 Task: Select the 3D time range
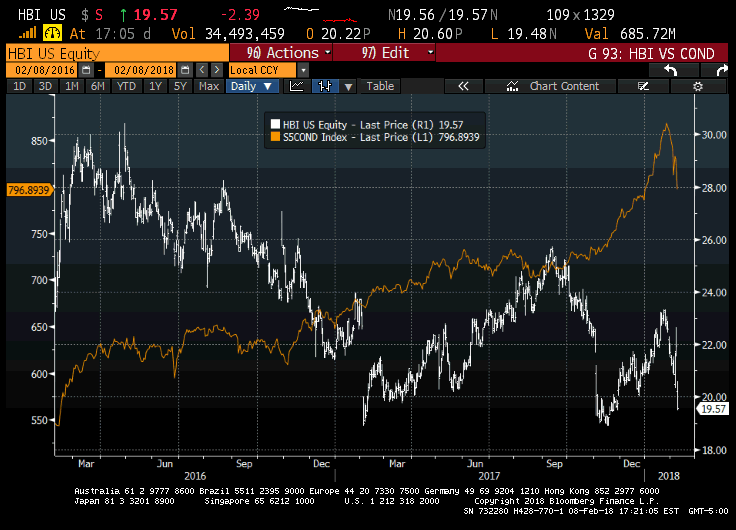coord(45,86)
